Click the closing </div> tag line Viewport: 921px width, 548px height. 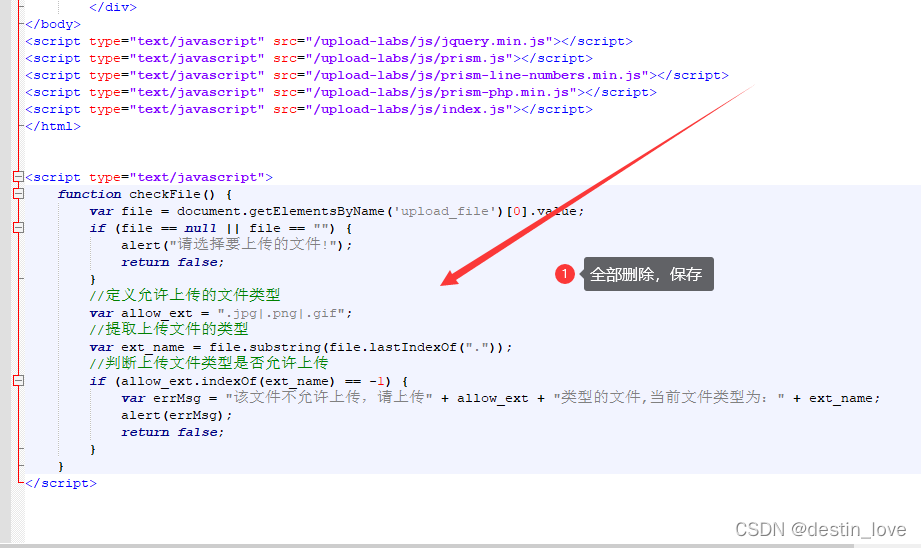[113, 7]
